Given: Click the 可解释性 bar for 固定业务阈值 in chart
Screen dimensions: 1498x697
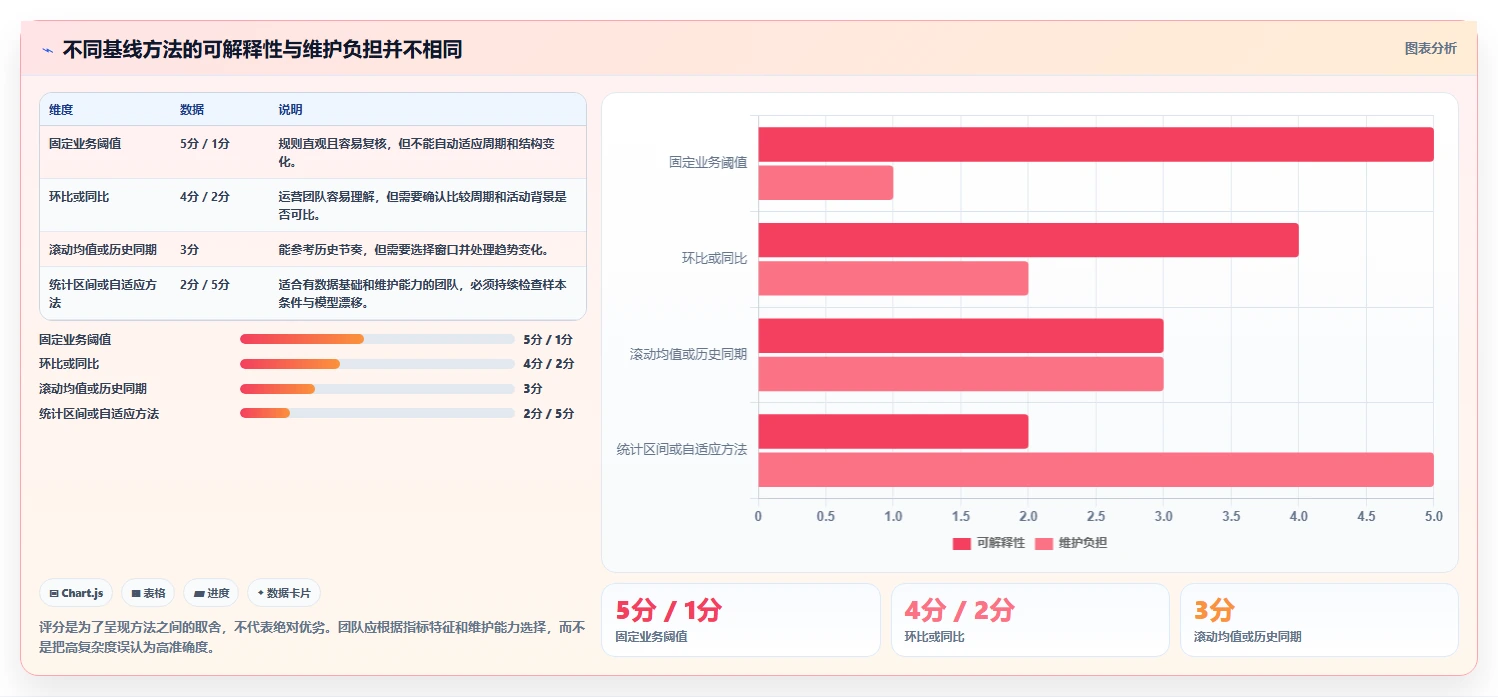Looking at the screenshot, I should 1096,144.
